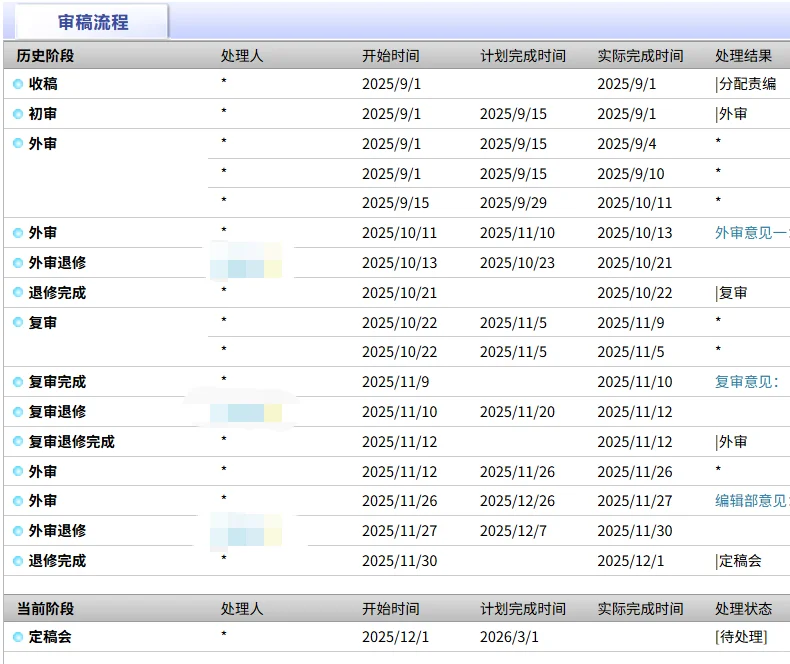Select the 初审 stage label
This screenshot has width=790, height=664.
43,114
